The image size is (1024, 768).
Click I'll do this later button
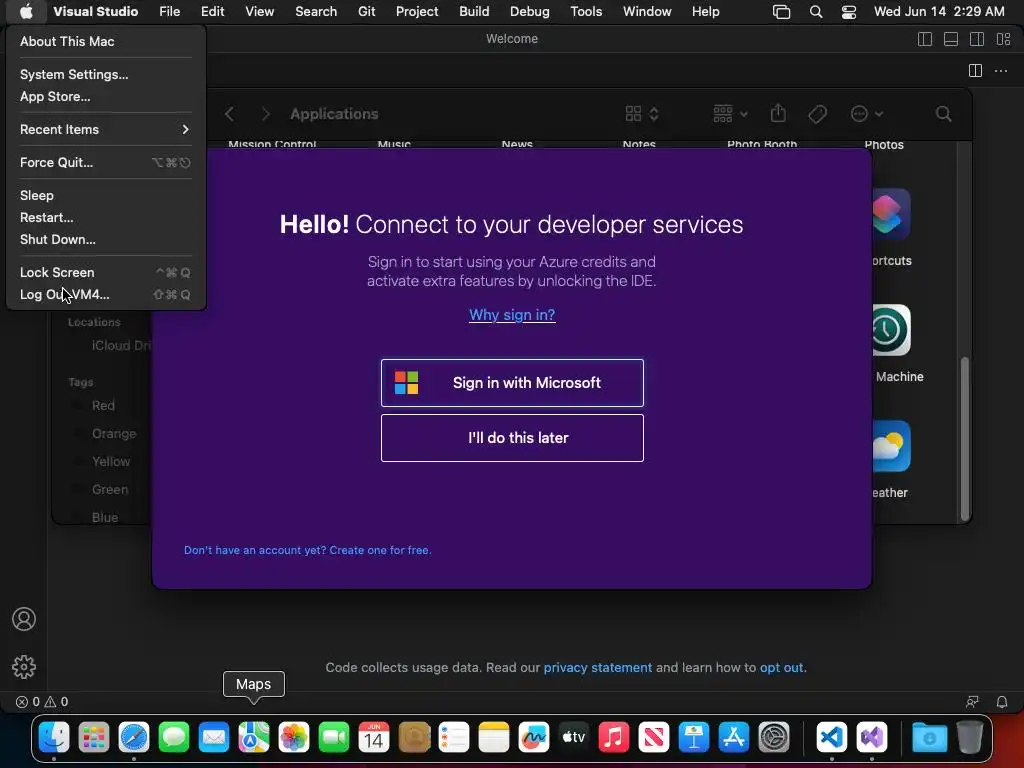click(x=512, y=438)
